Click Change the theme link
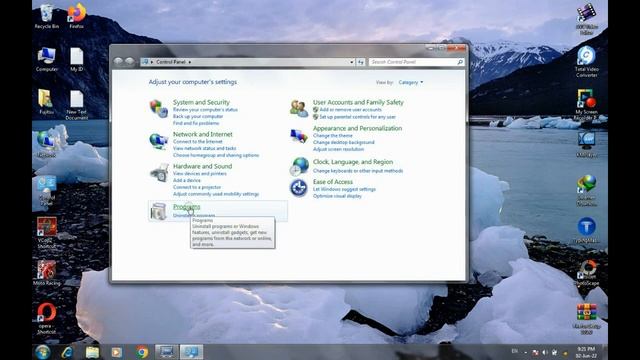640x360 pixels. (333, 136)
